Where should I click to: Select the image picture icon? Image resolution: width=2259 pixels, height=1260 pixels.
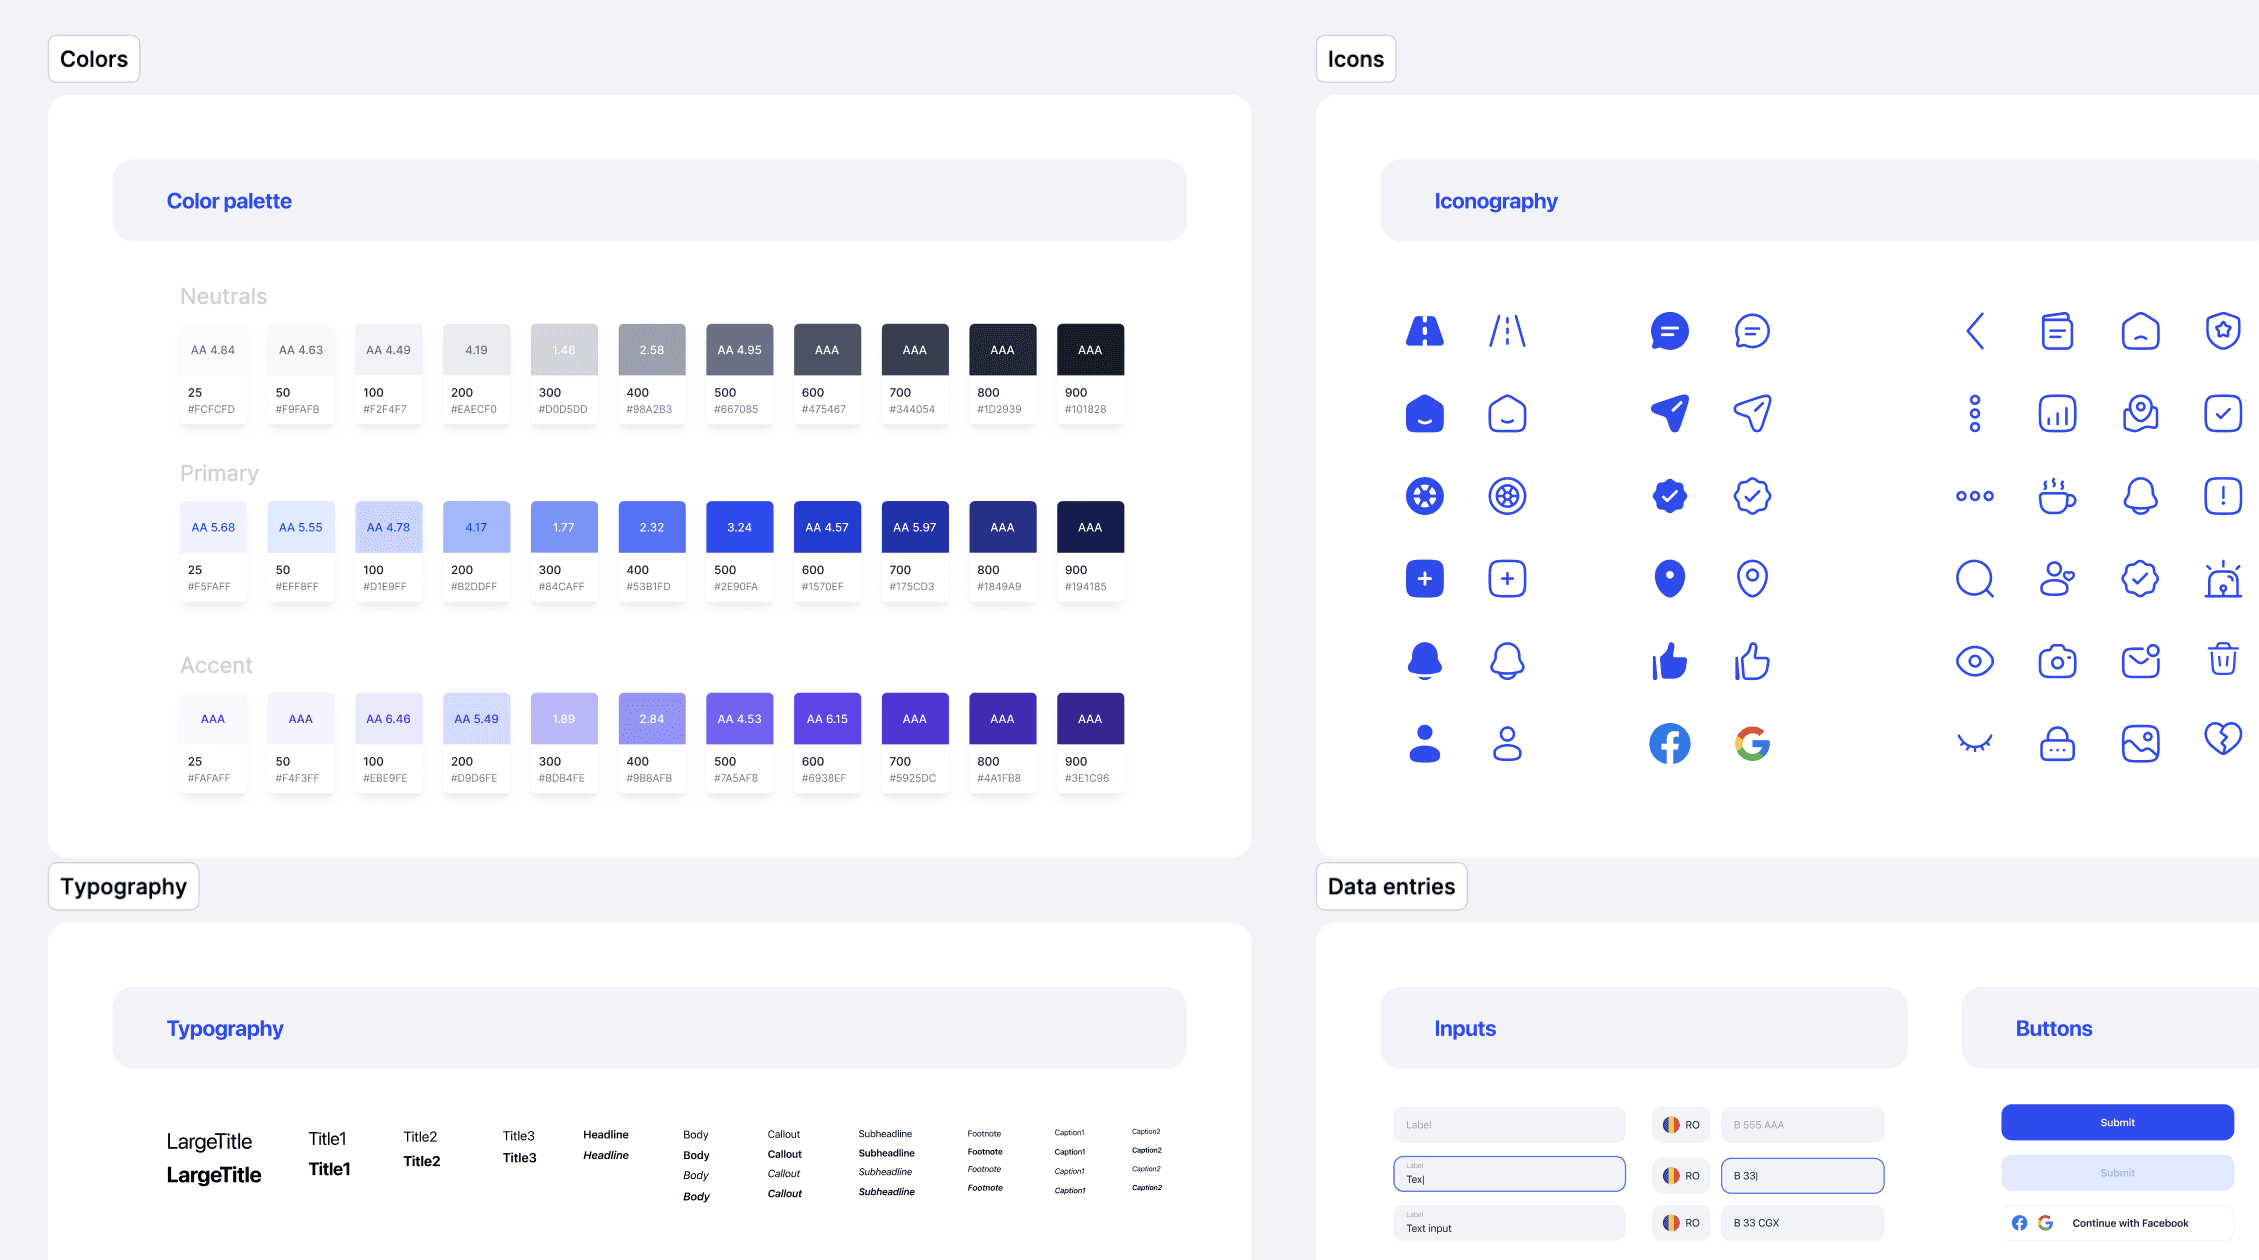pyautogui.click(x=2140, y=744)
